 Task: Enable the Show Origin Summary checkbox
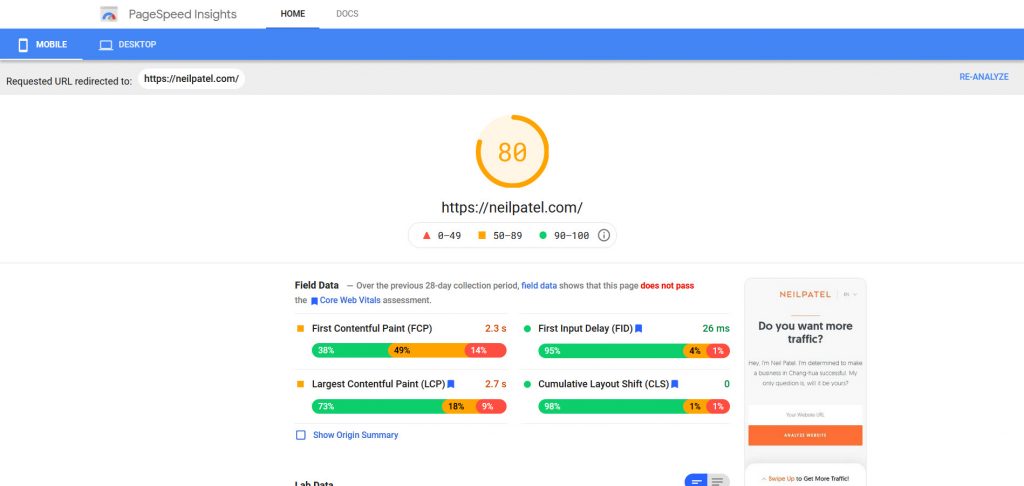tap(300, 435)
